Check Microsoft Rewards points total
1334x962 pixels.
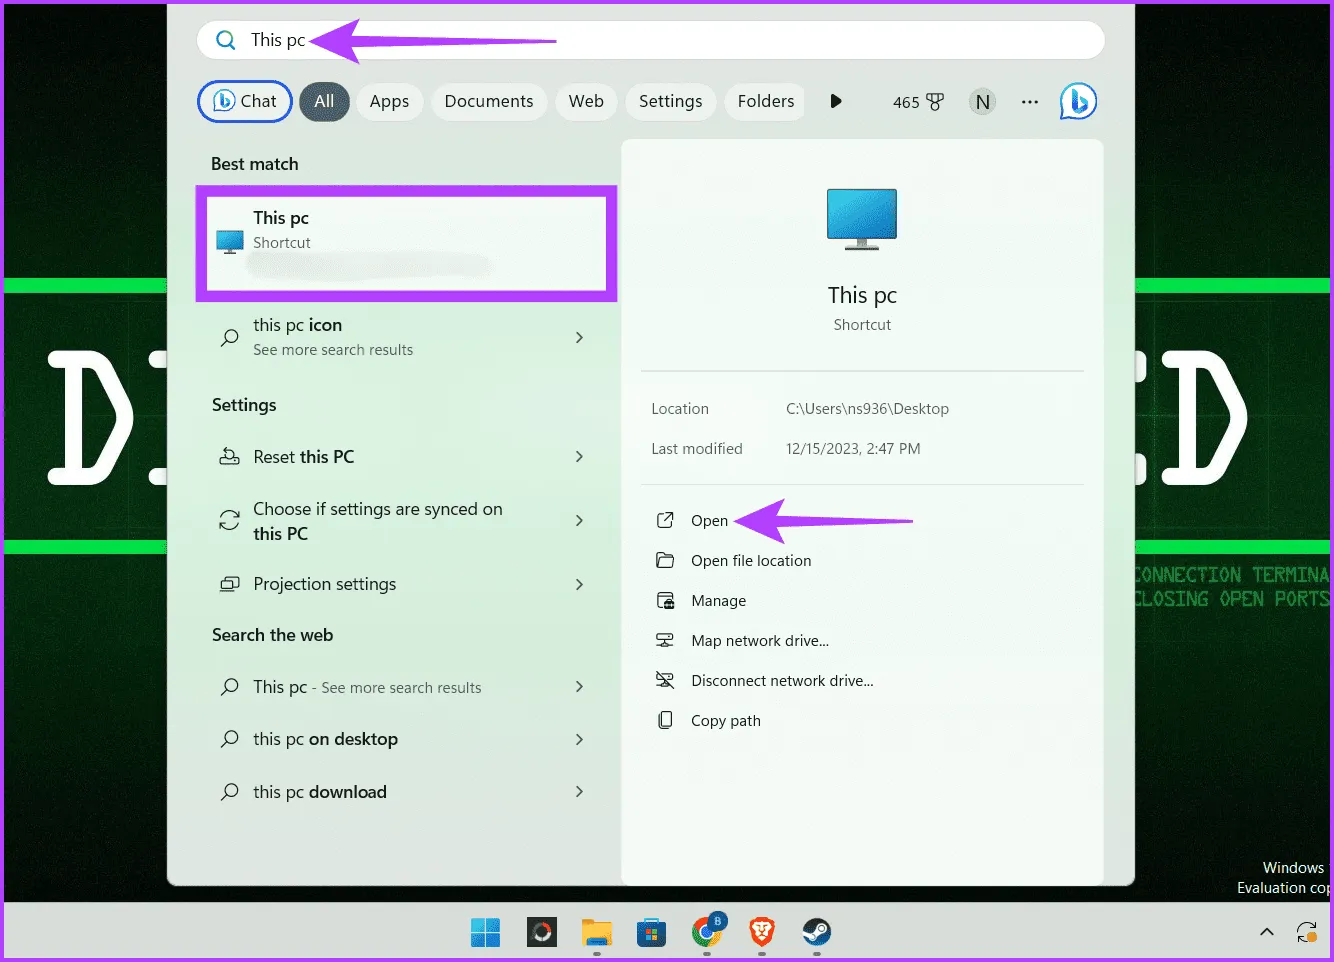[917, 101]
